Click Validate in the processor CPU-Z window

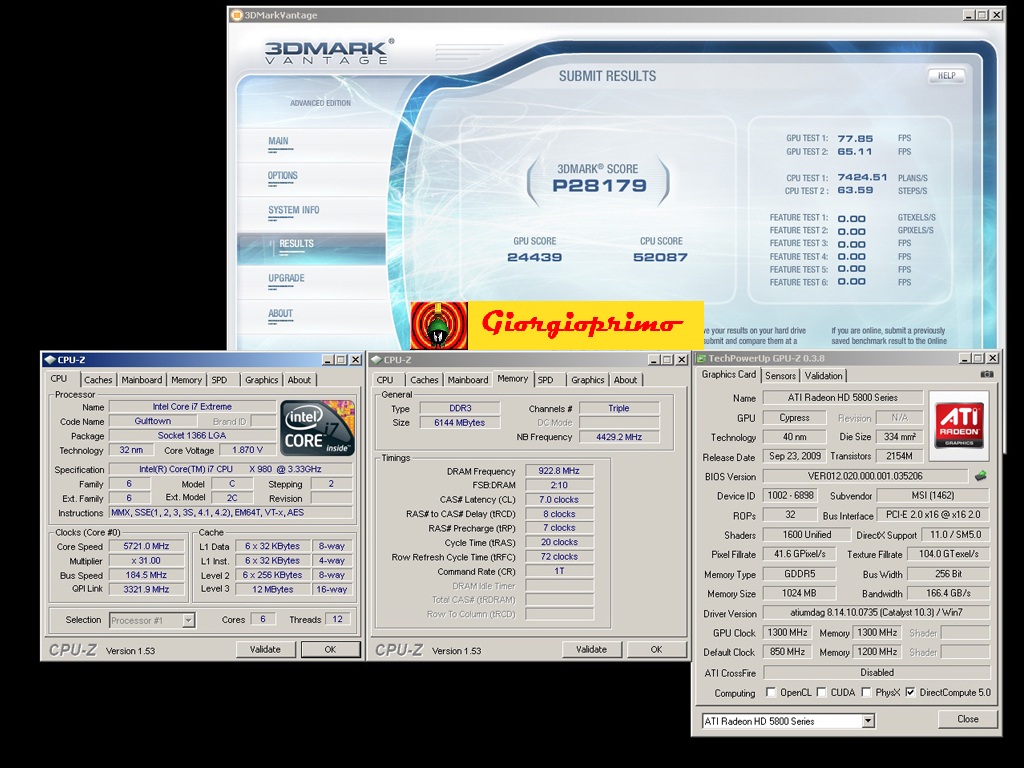coord(265,649)
